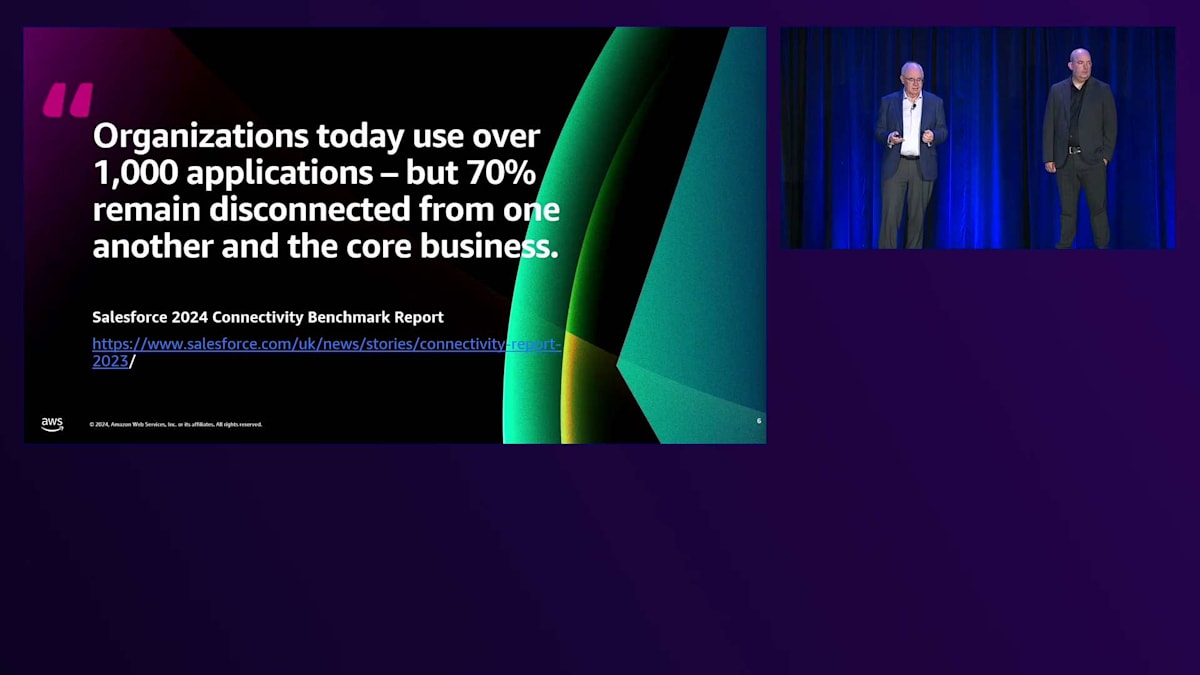Viewport: 1200px width, 675px height.
Task: Click the Amazon Web Services copyright notice
Action: click(x=175, y=424)
